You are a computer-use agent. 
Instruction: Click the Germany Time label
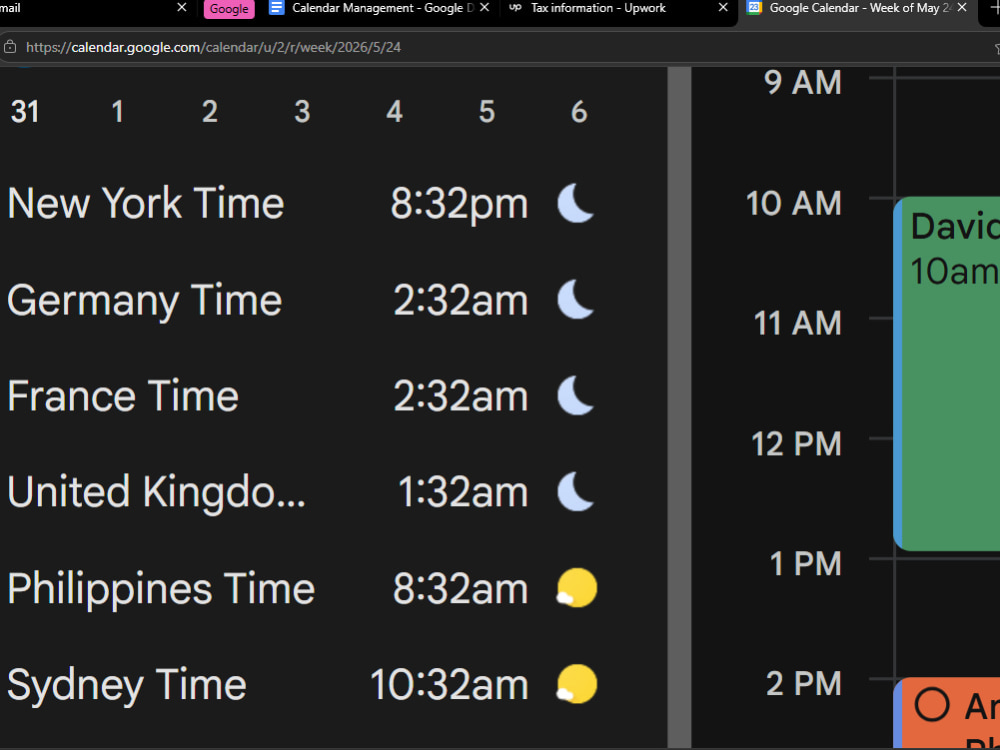click(x=144, y=300)
